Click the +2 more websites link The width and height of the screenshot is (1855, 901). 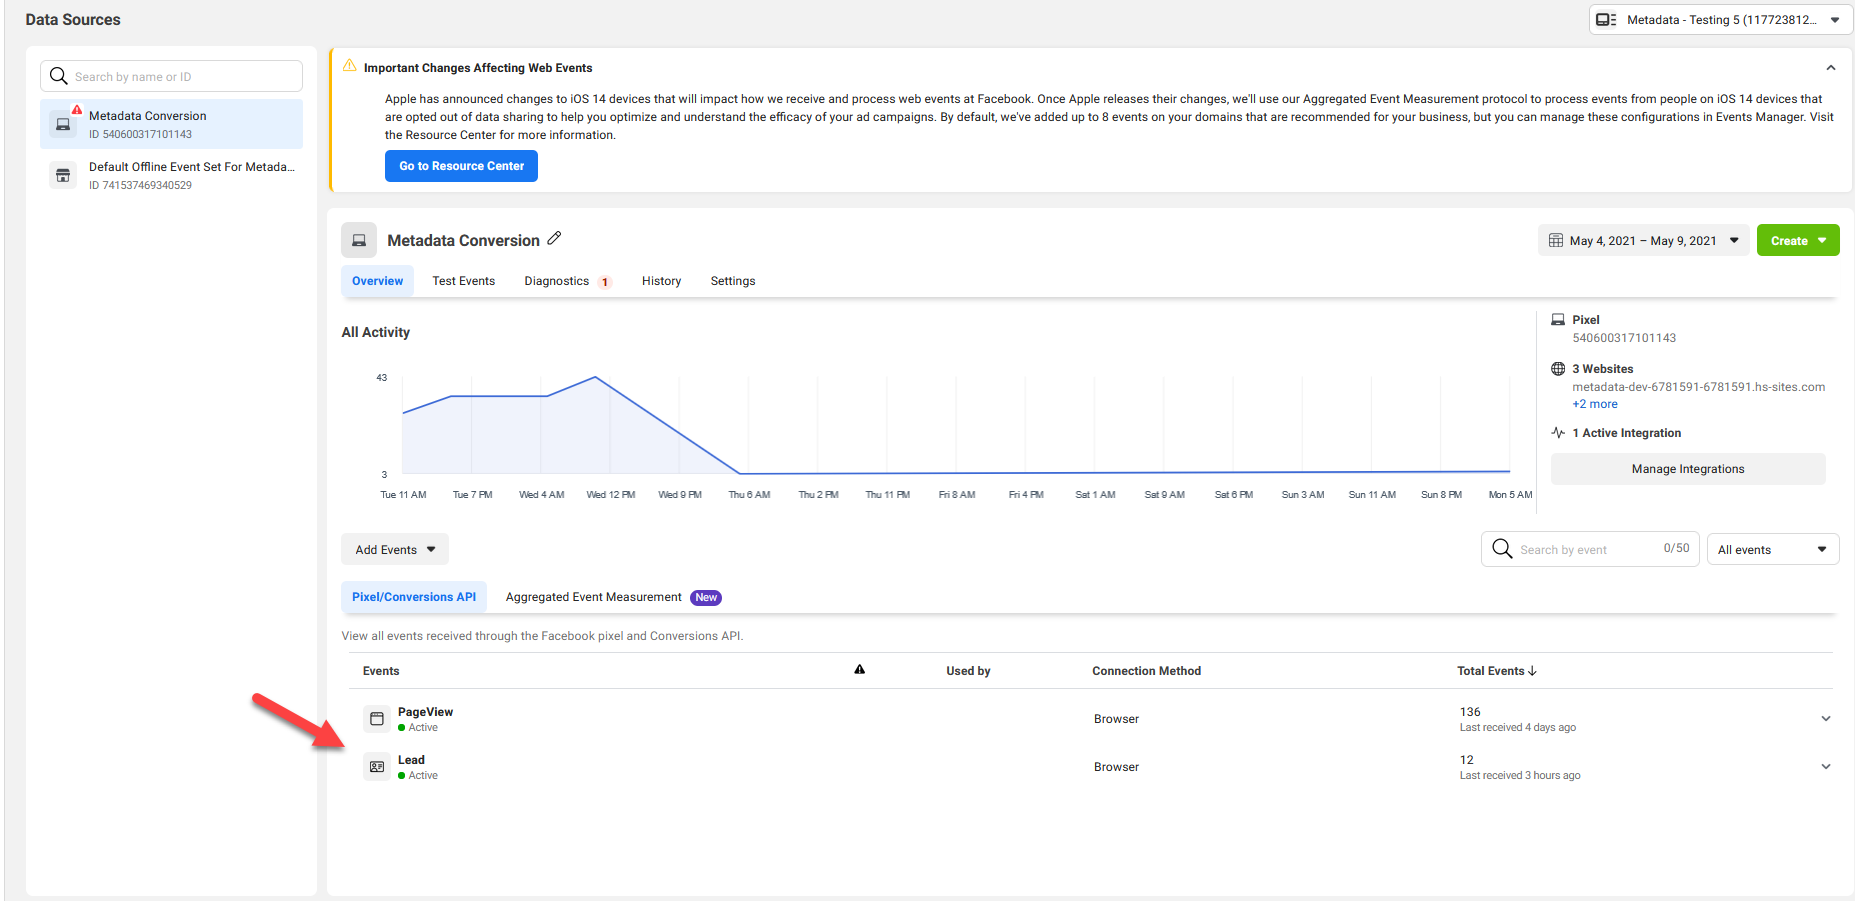pyautogui.click(x=1594, y=405)
